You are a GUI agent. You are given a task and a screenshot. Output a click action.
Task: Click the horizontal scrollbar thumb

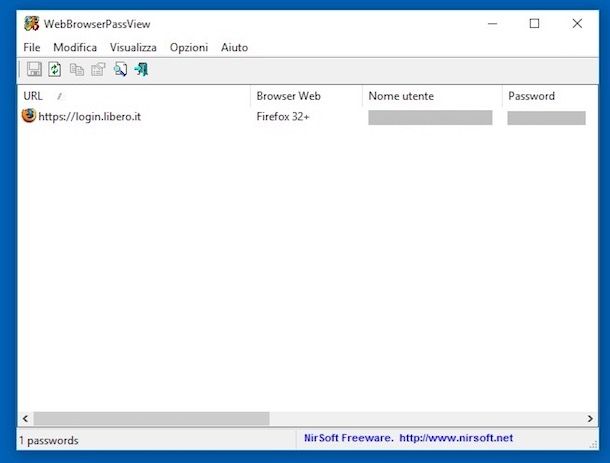(x=151, y=419)
